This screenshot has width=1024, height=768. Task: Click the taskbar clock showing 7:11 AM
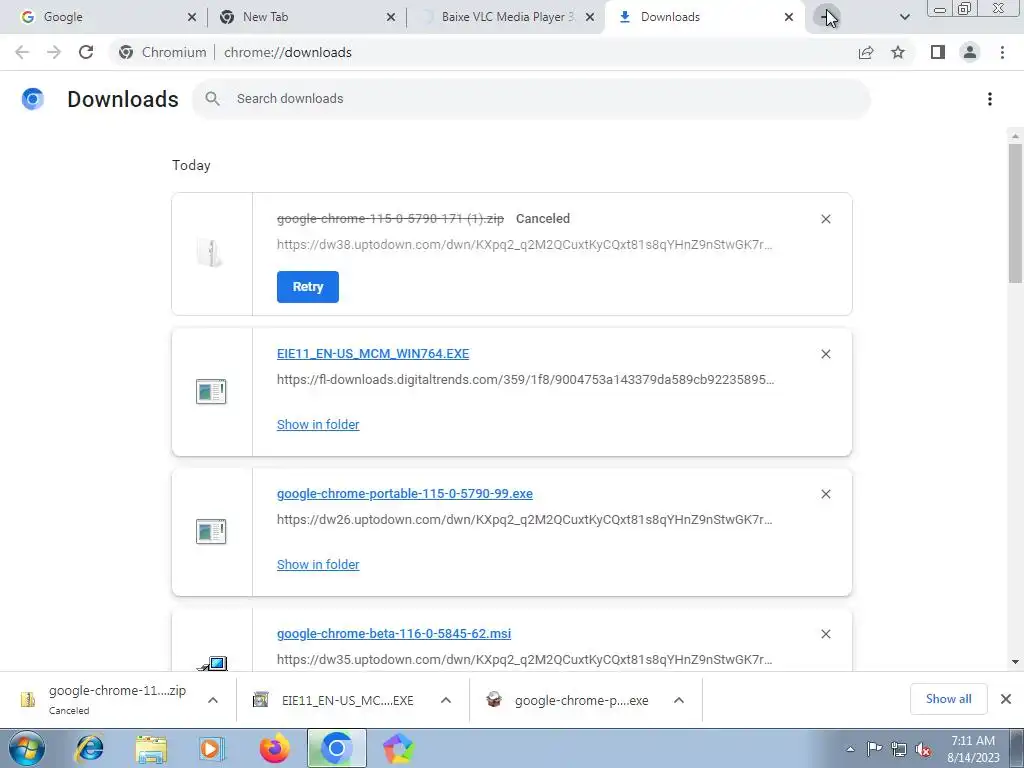coord(973,748)
